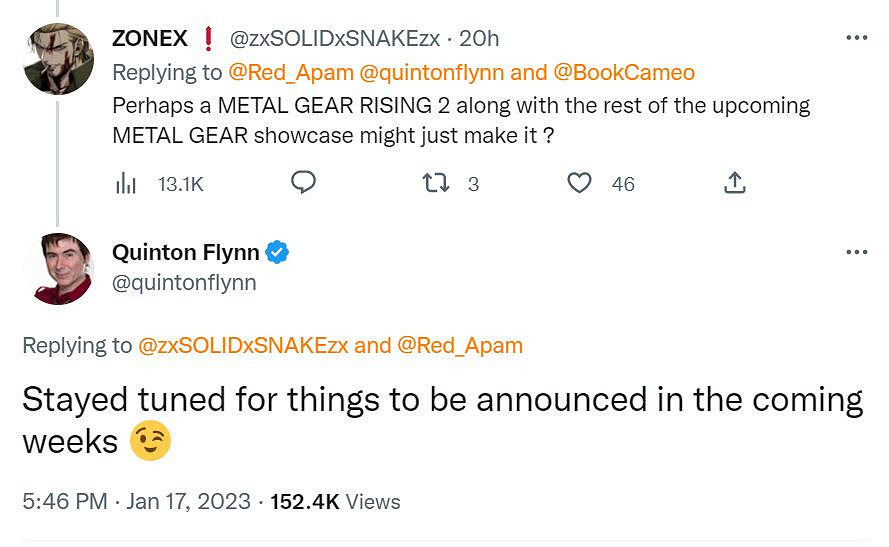
Task: Open three-dot menu on Quinton Flynn's tweet
Action: pyautogui.click(x=856, y=252)
